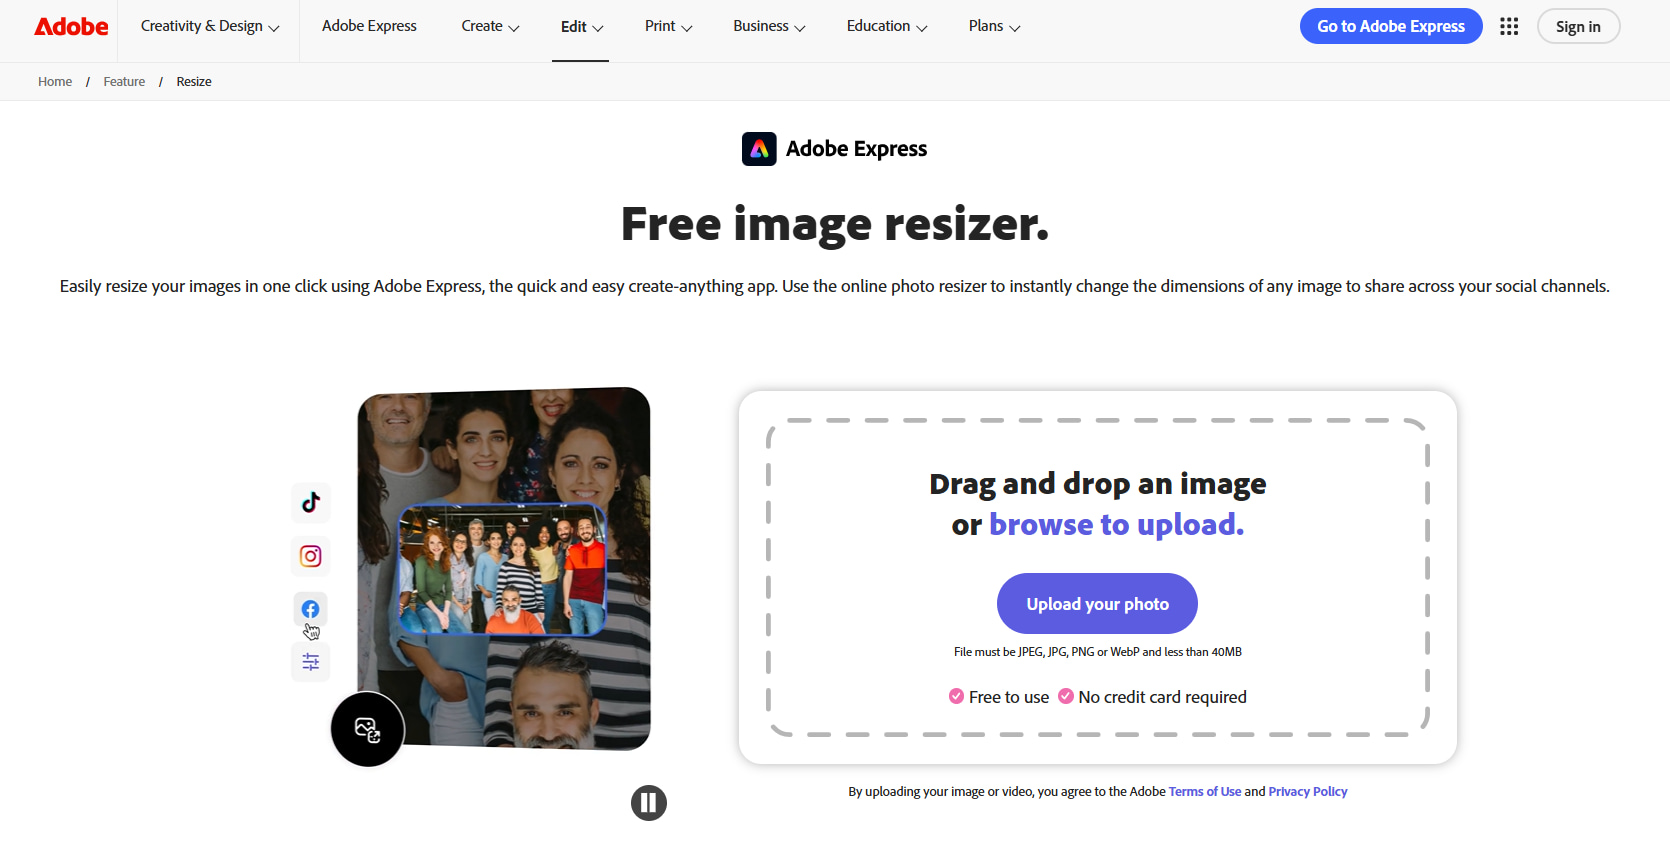The image size is (1670, 845).
Task: Click Go to Adobe Express button
Action: pyautogui.click(x=1391, y=27)
